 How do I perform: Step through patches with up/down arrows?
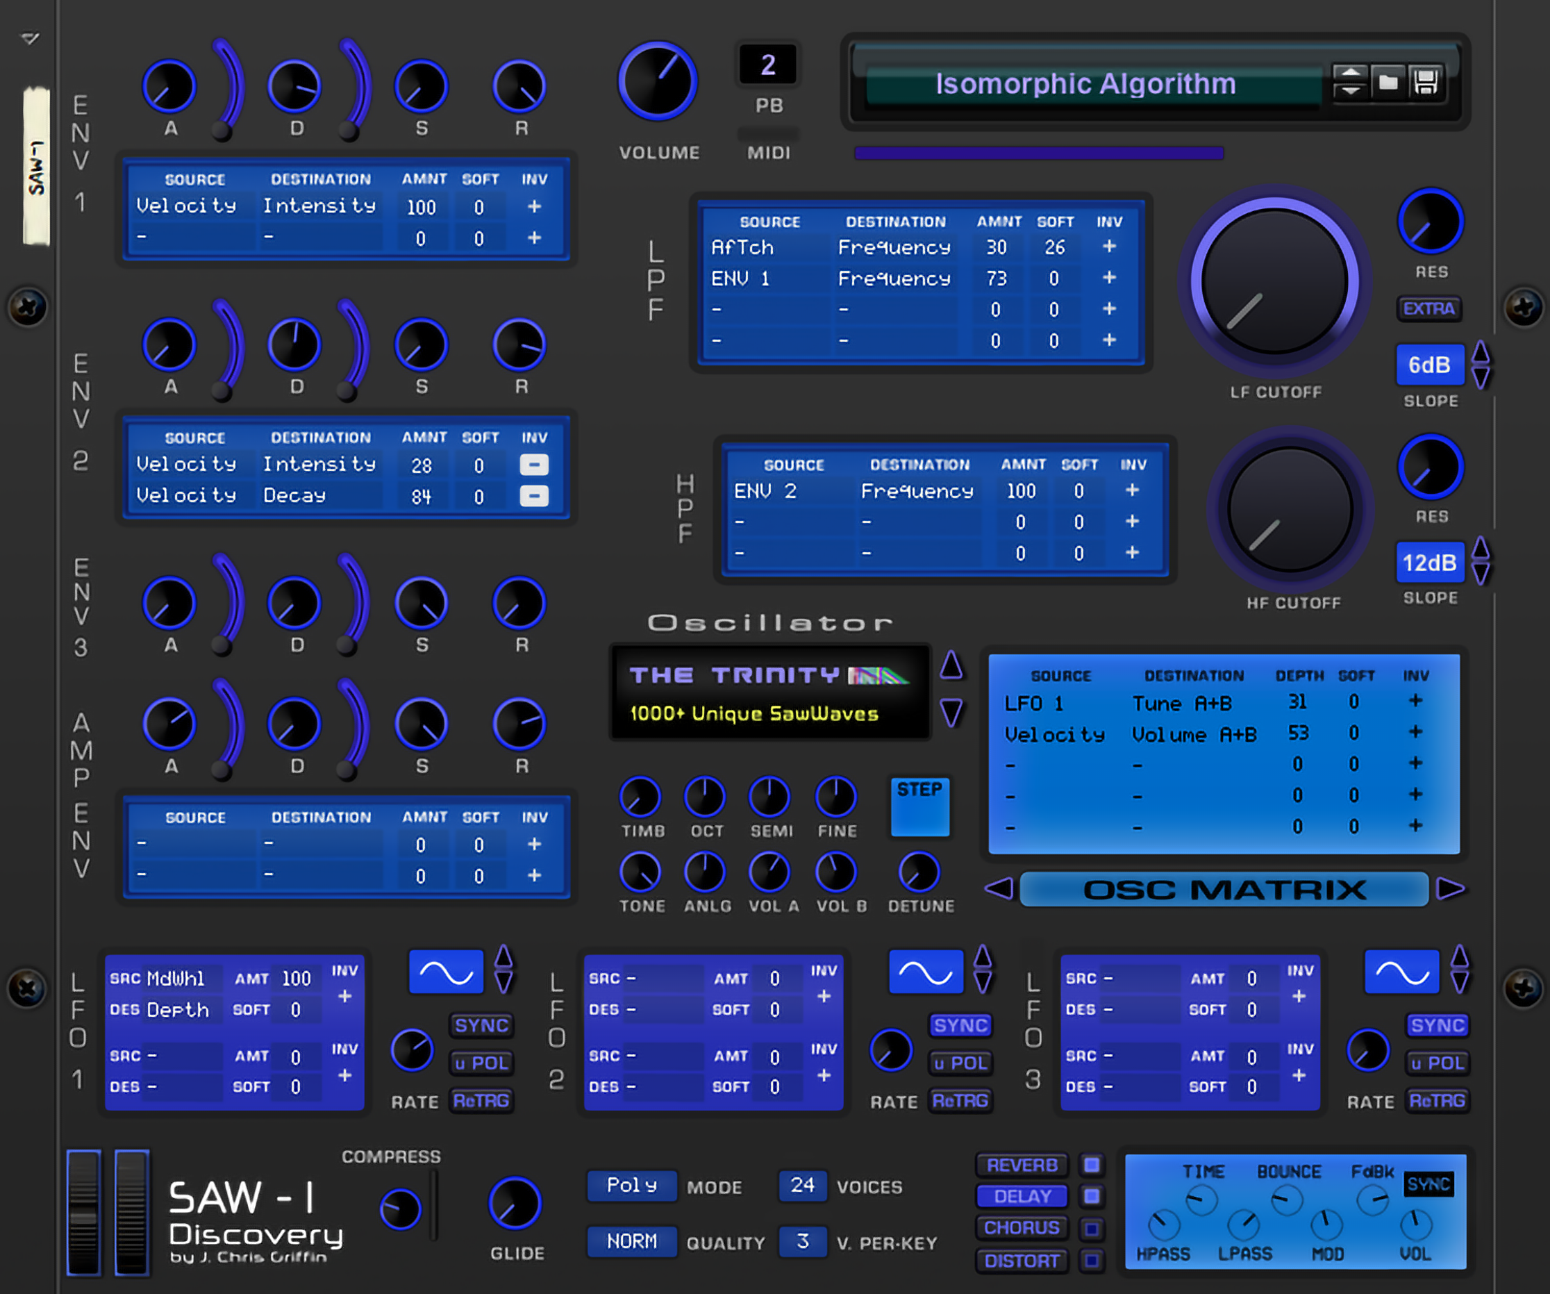tap(1349, 82)
